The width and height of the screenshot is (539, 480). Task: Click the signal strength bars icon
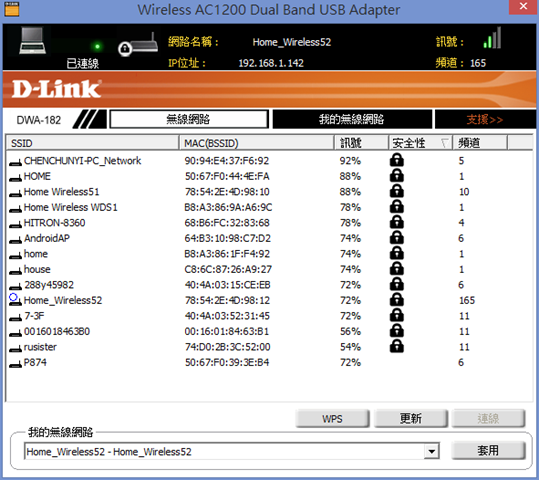coord(493,38)
